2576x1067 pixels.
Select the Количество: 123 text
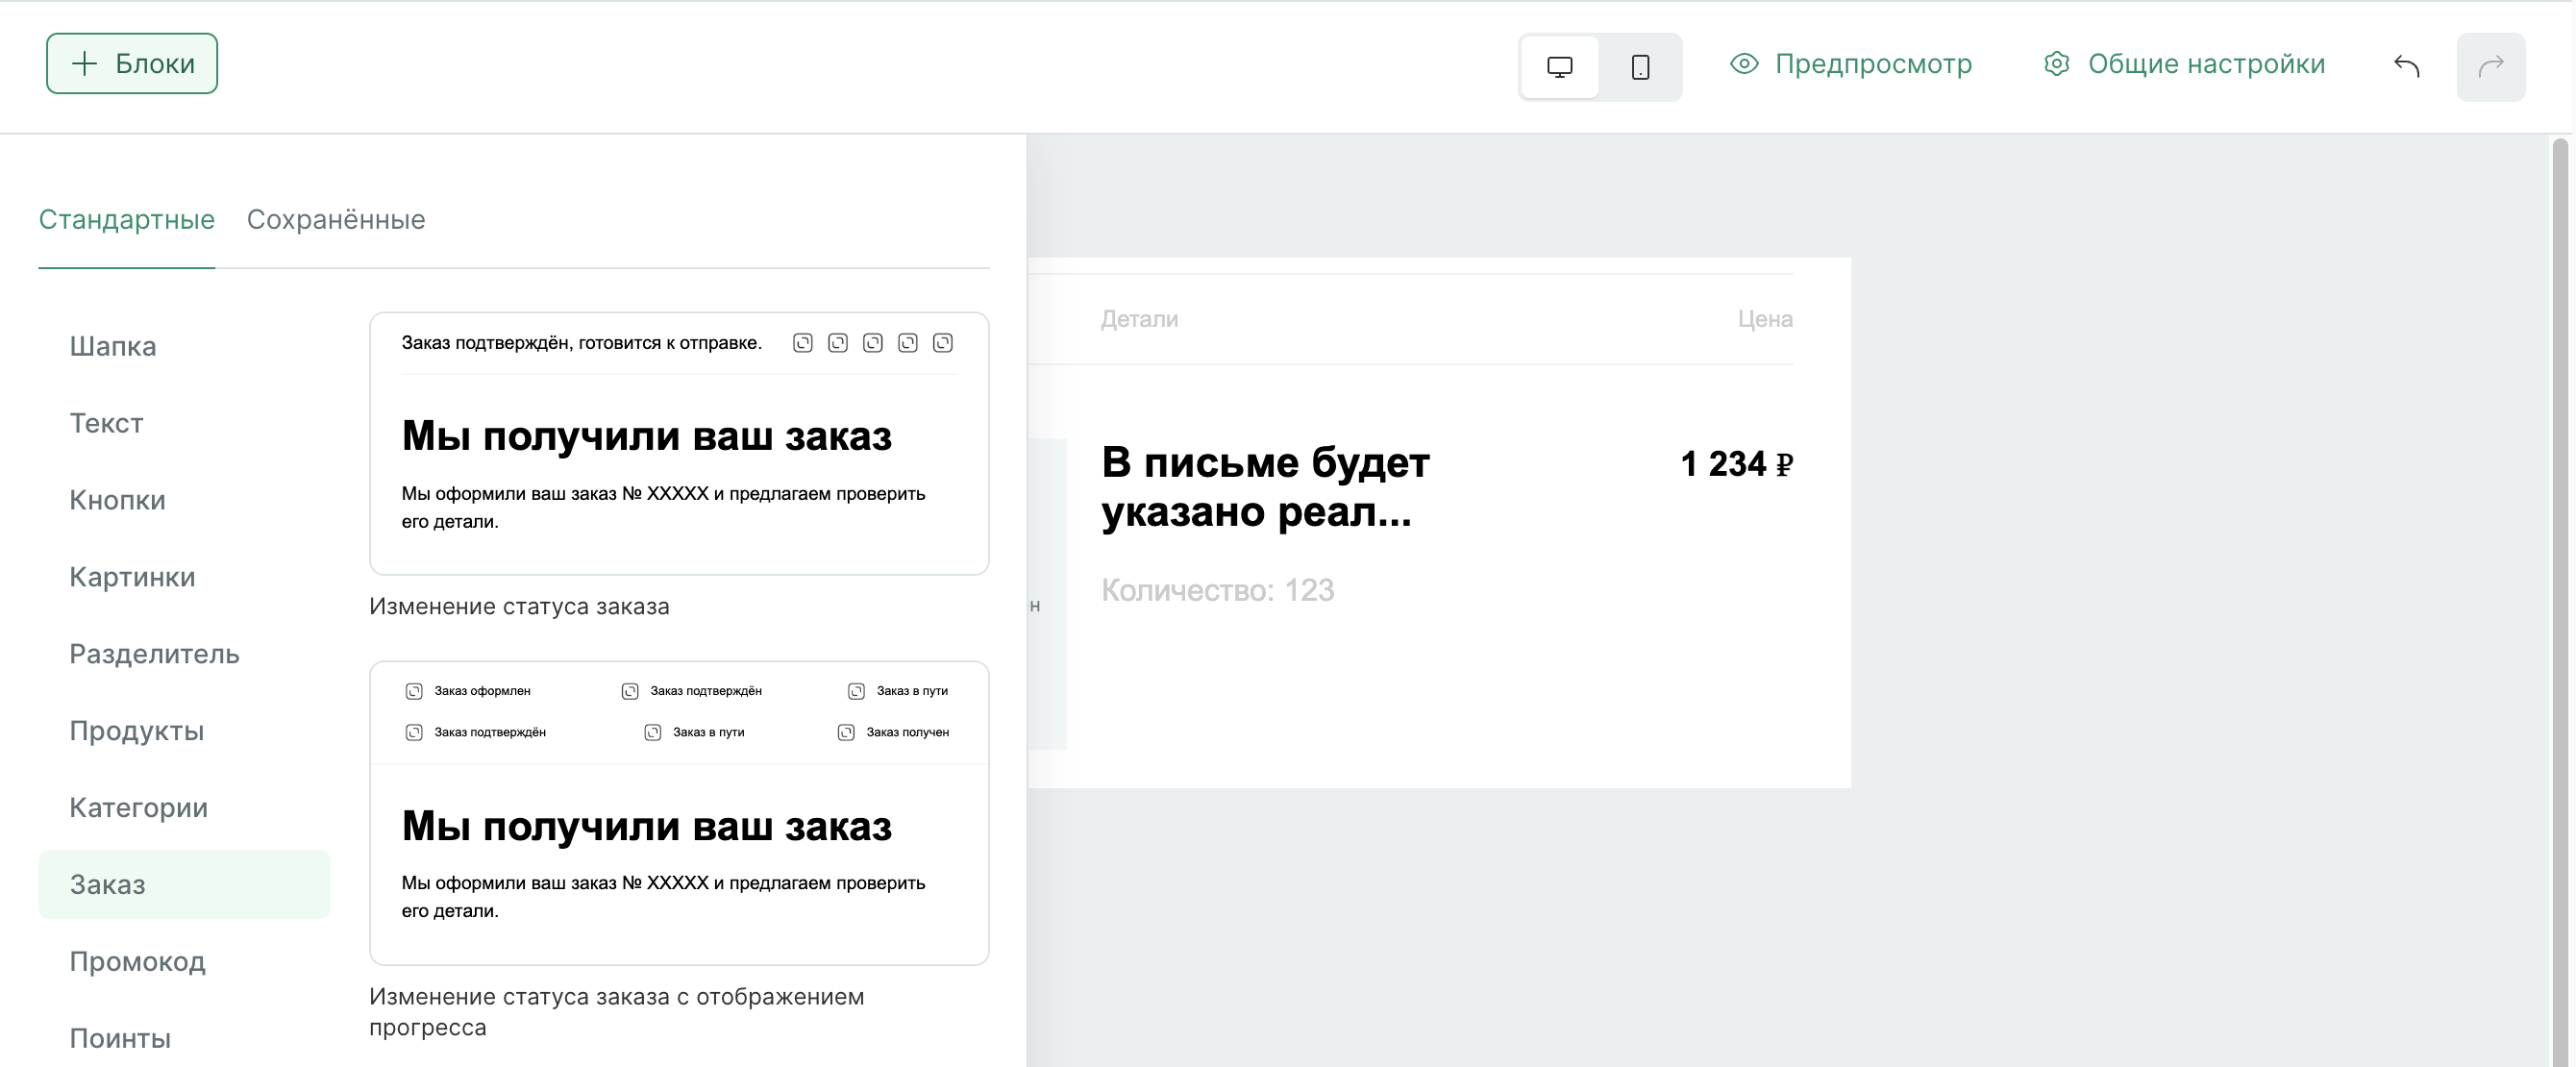(1217, 591)
